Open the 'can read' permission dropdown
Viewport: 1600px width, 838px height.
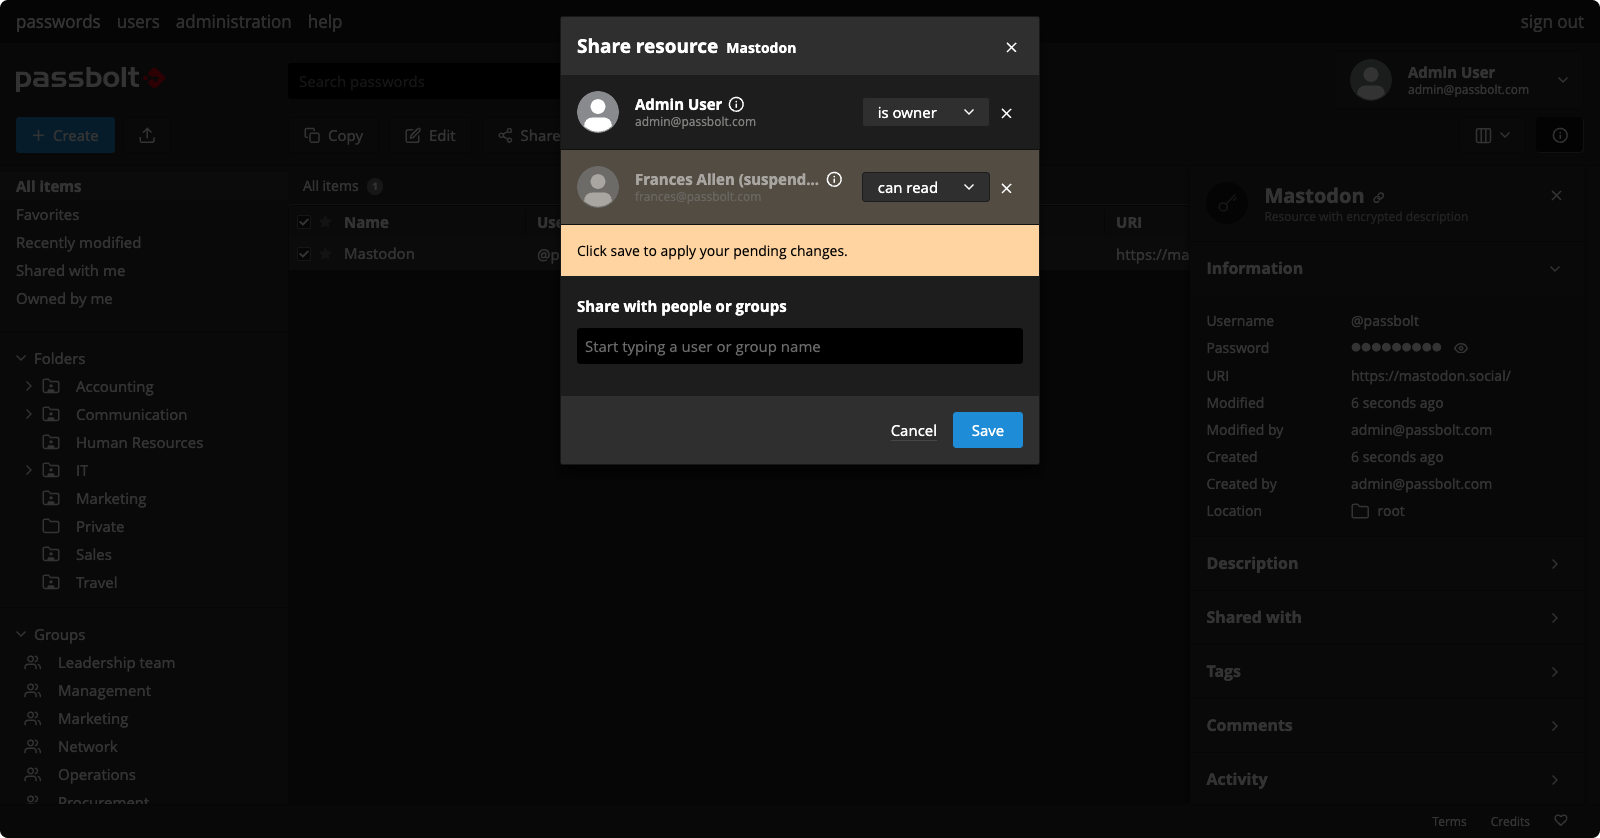pos(926,187)
